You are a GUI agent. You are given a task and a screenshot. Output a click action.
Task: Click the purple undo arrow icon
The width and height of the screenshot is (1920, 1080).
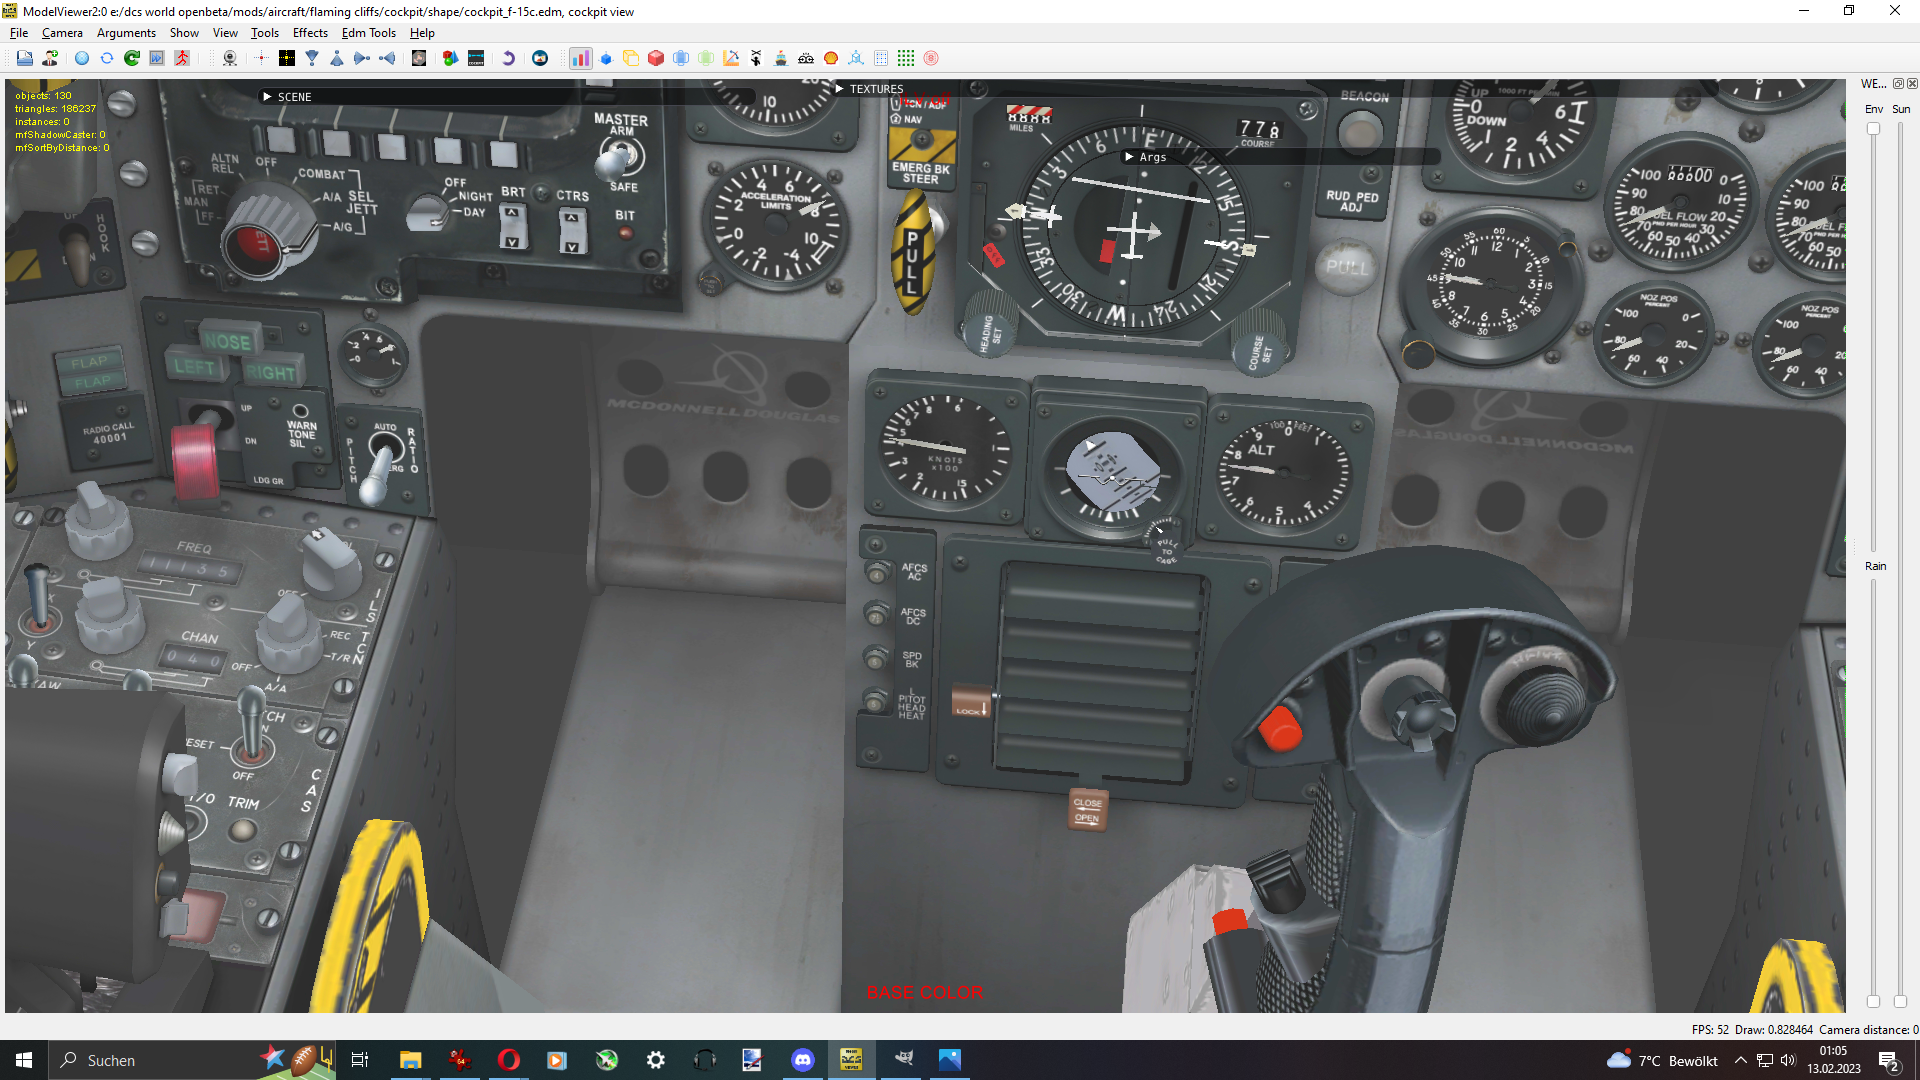pyautogui.click(x=508, y=58)
